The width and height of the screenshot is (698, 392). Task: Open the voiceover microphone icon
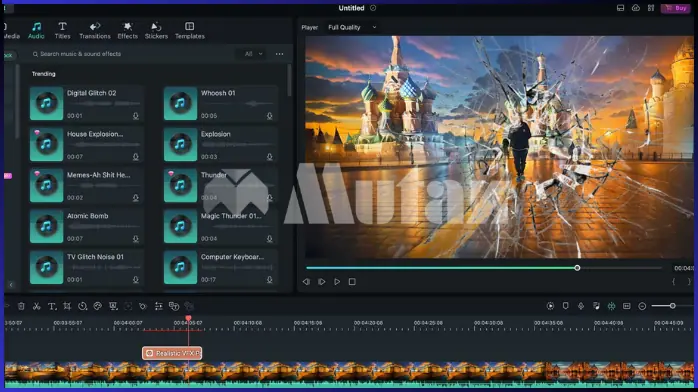pos(581,306)
